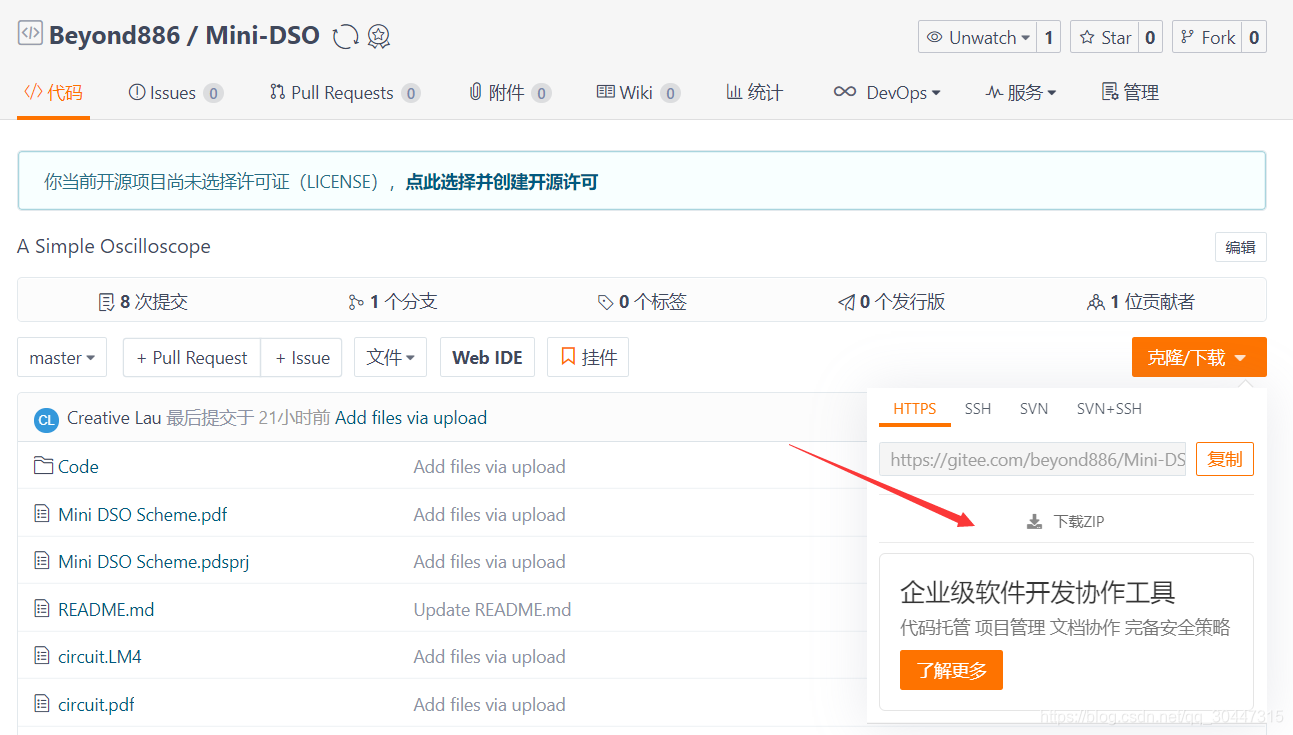Open the 附件 tab
1293x735 pixels.
point(509,93)
